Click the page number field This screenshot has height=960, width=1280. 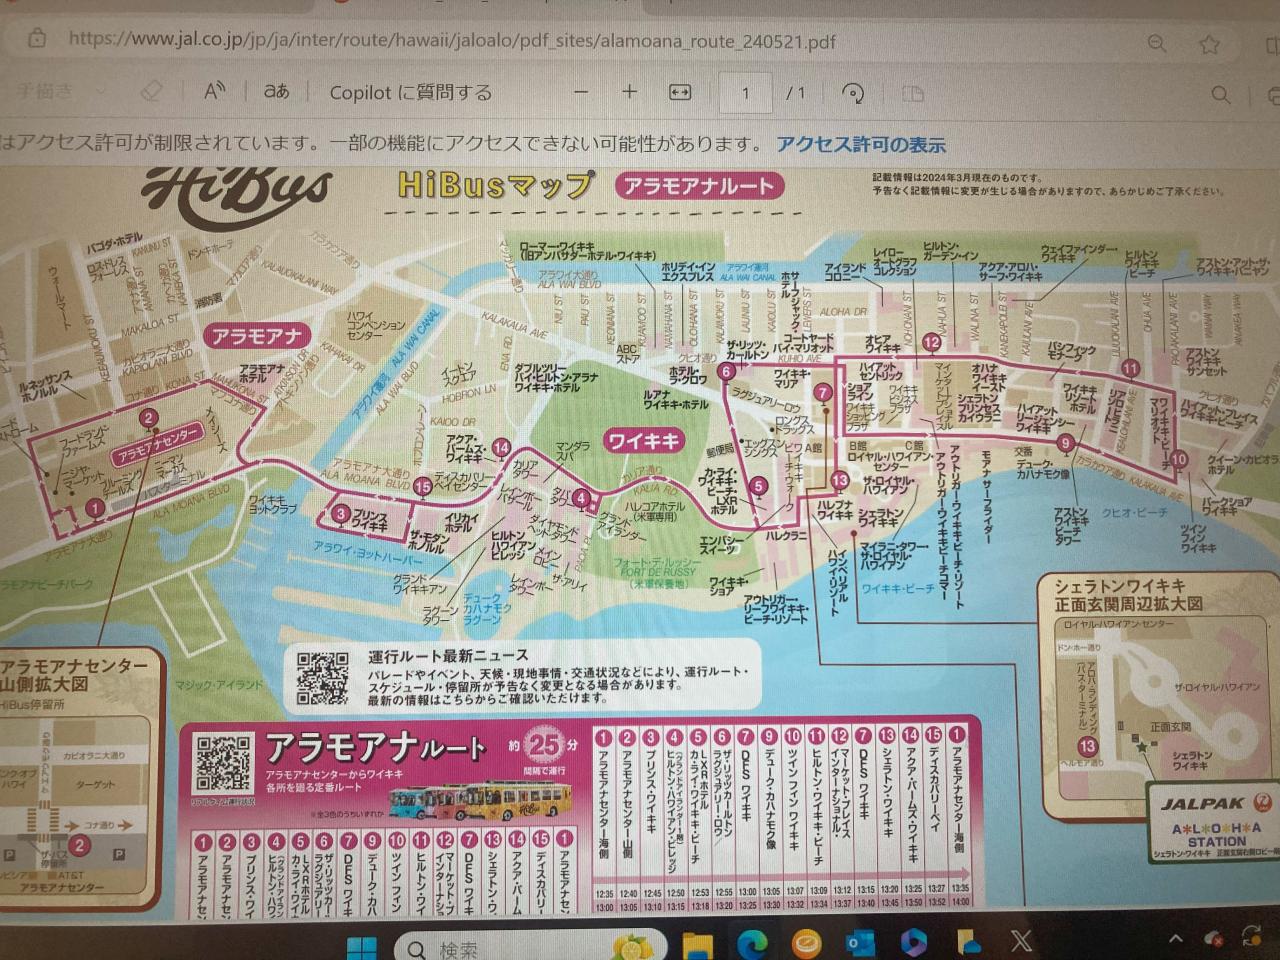point(745,93)
